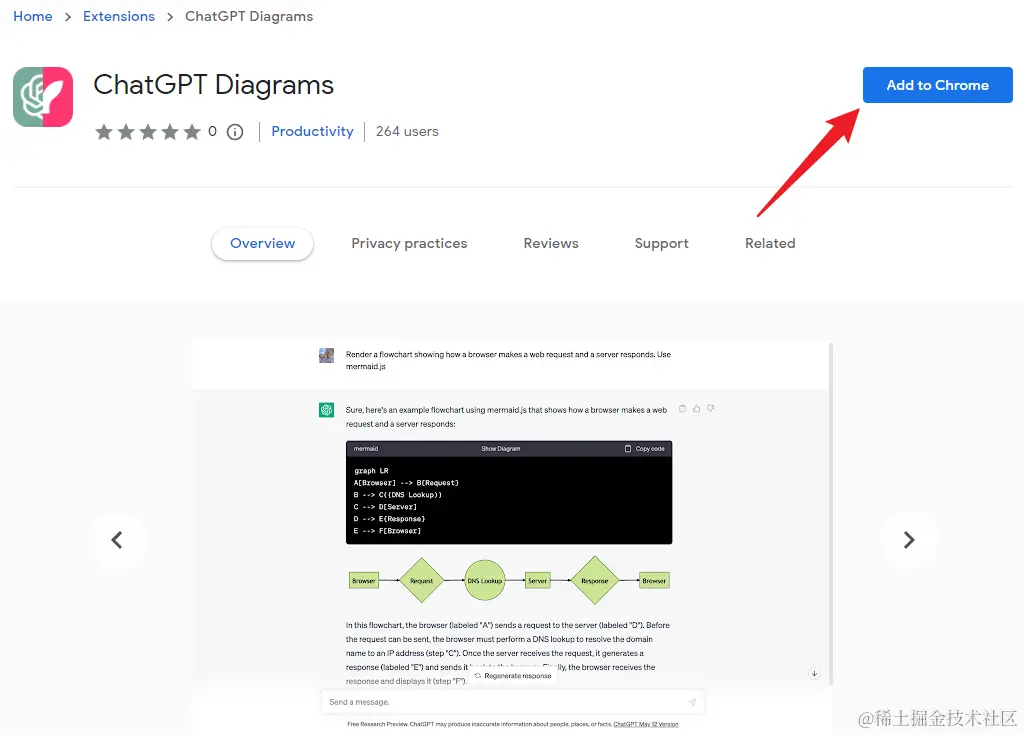Click the Server node in flowchart
This screenshot has width=1024, height=735.
tap(537, 580)
